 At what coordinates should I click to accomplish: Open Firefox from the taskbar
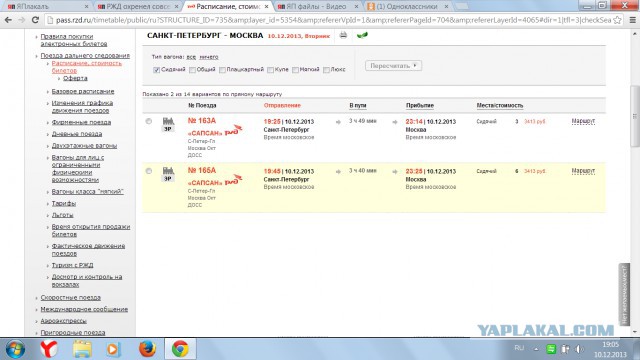[147, 349]
